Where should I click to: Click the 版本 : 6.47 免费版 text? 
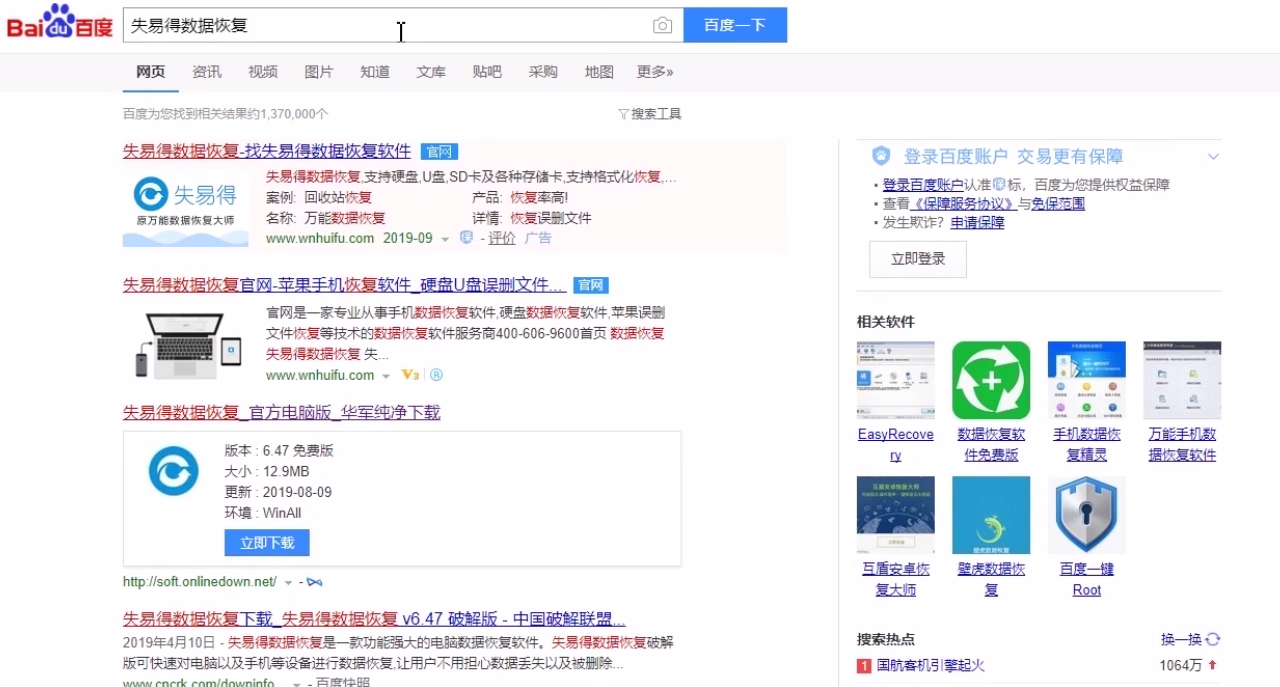(279, 451)
